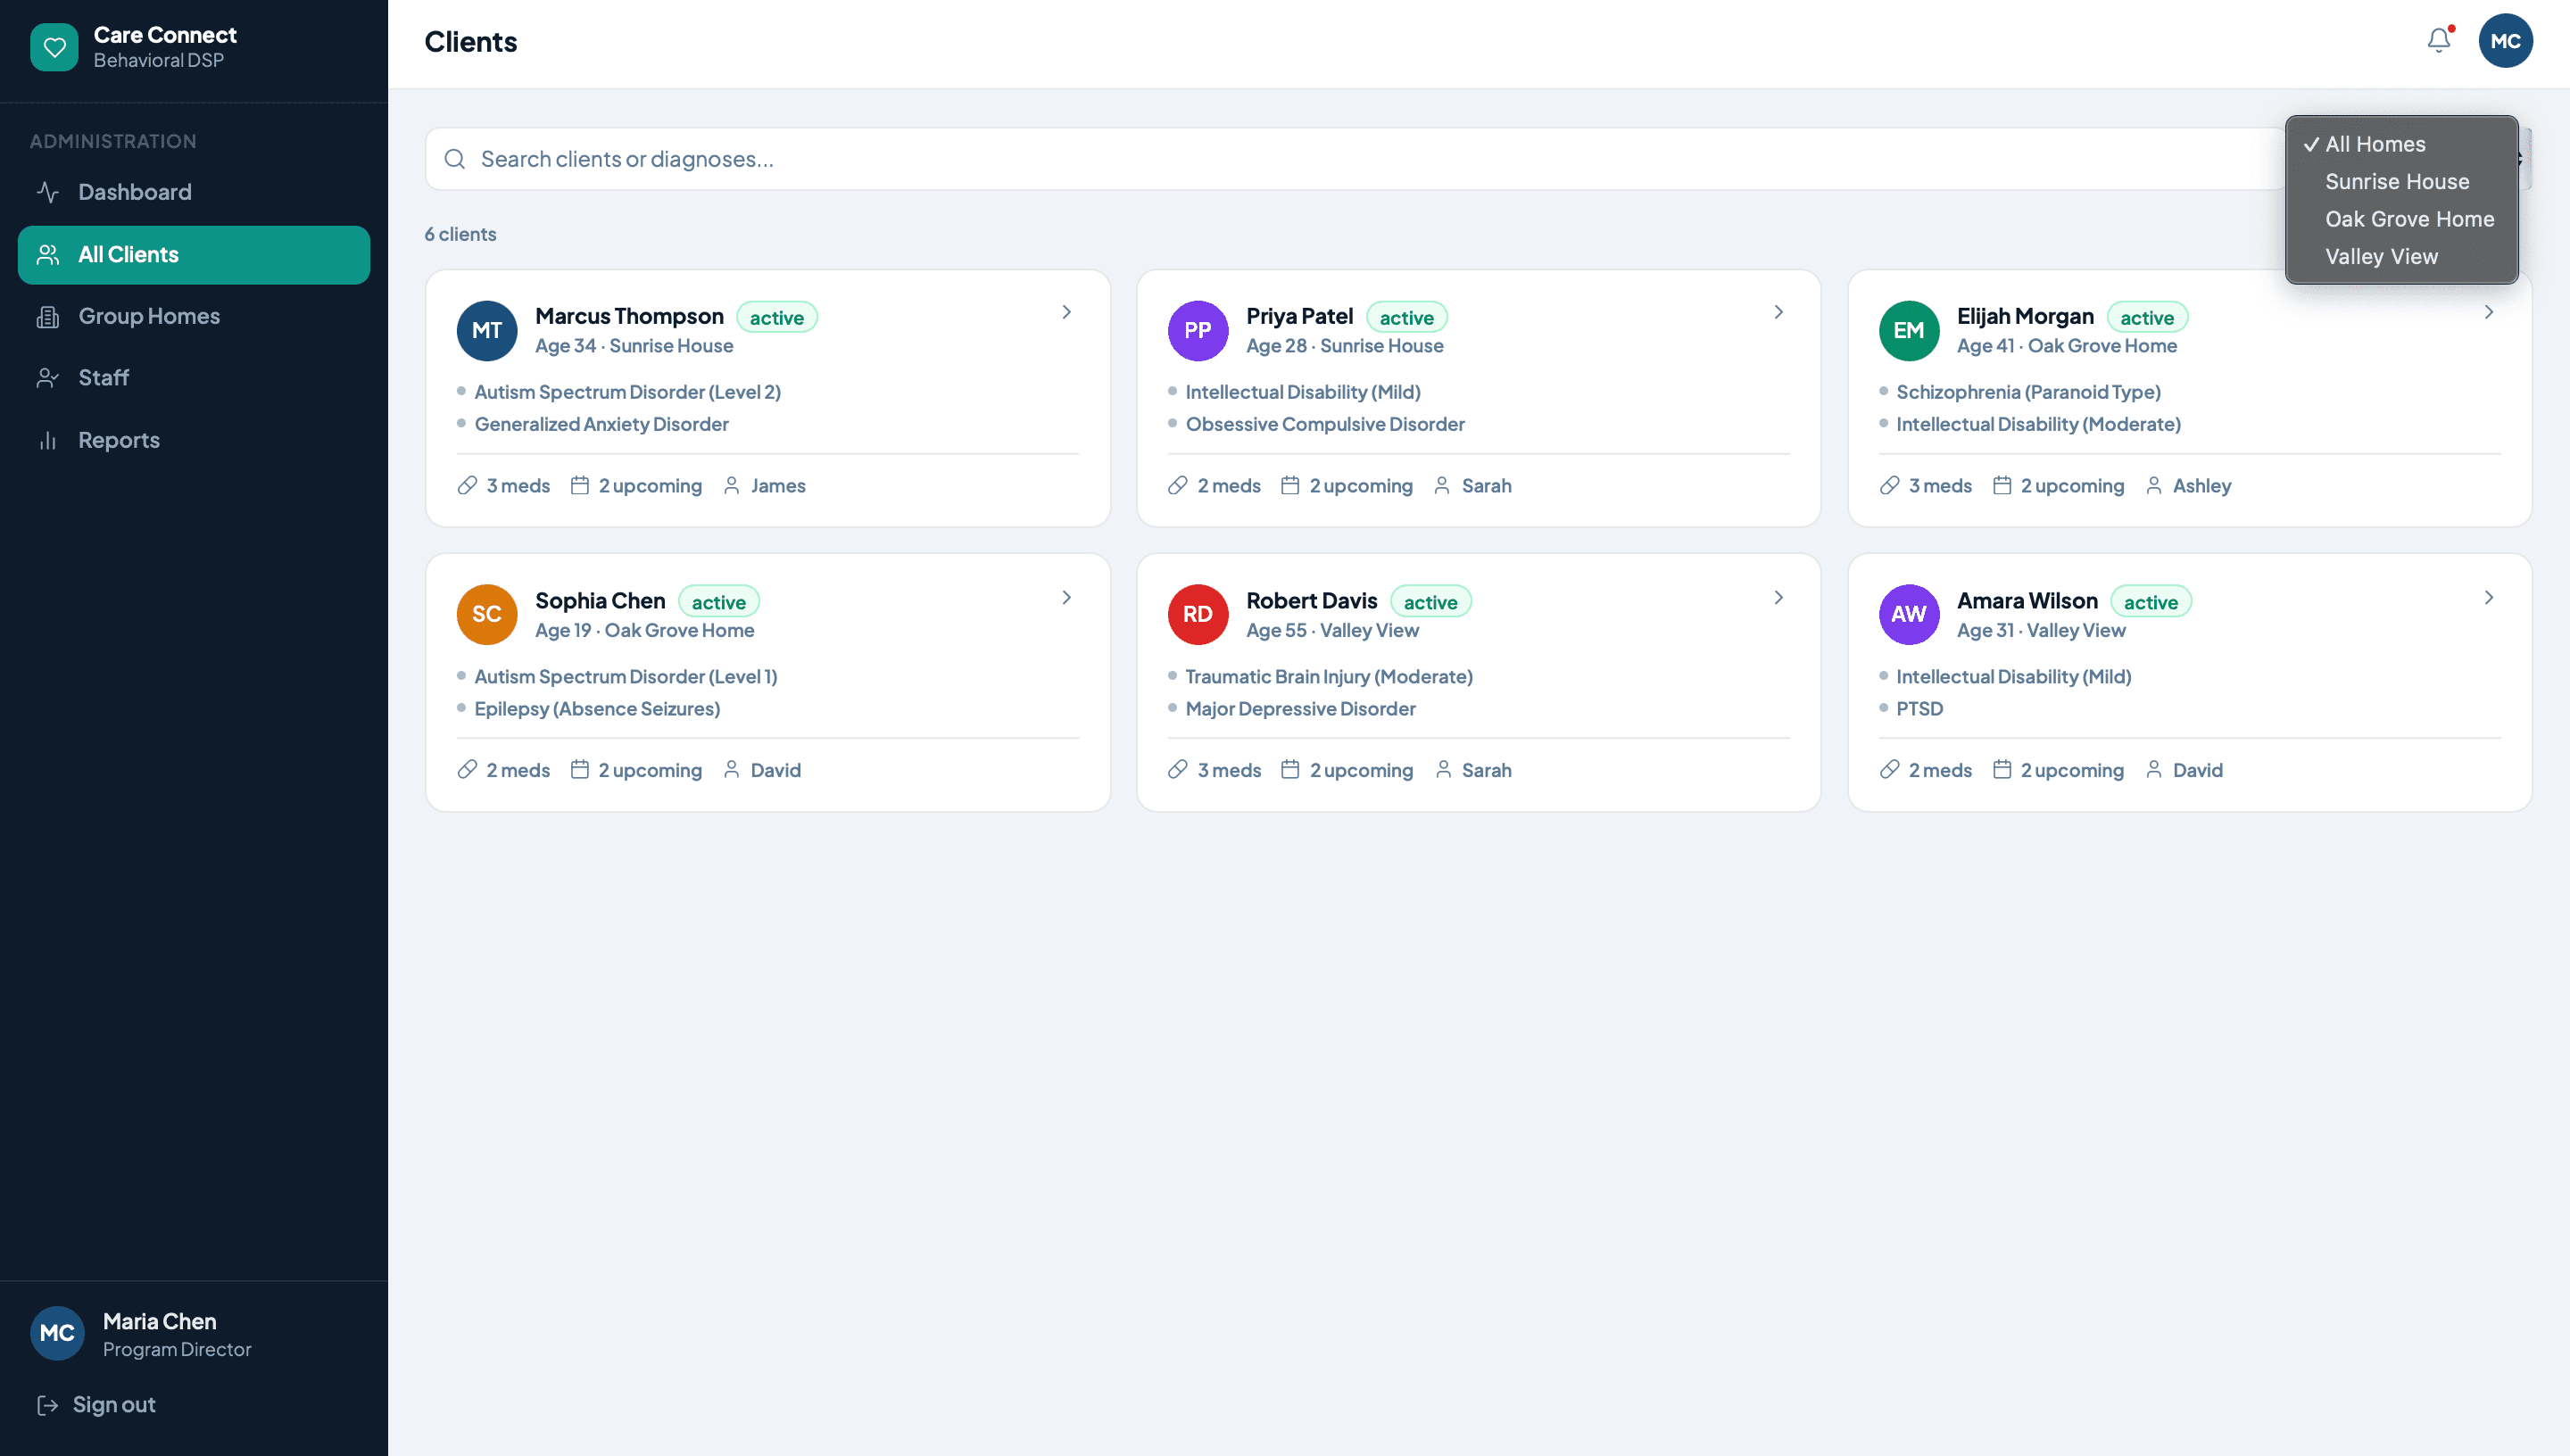Click the Reports bar chart icon

pyautogui.click(x=48, y=440)
